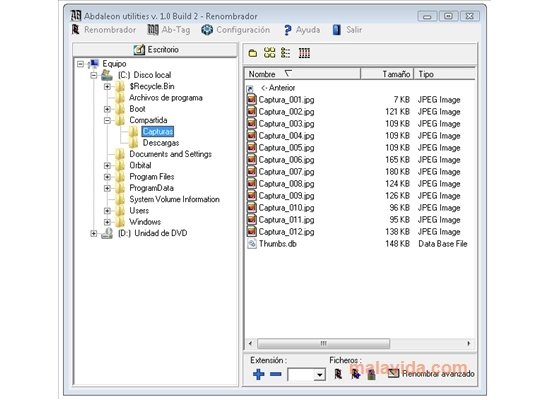Expand the Boot folder node

pos(107,109)
